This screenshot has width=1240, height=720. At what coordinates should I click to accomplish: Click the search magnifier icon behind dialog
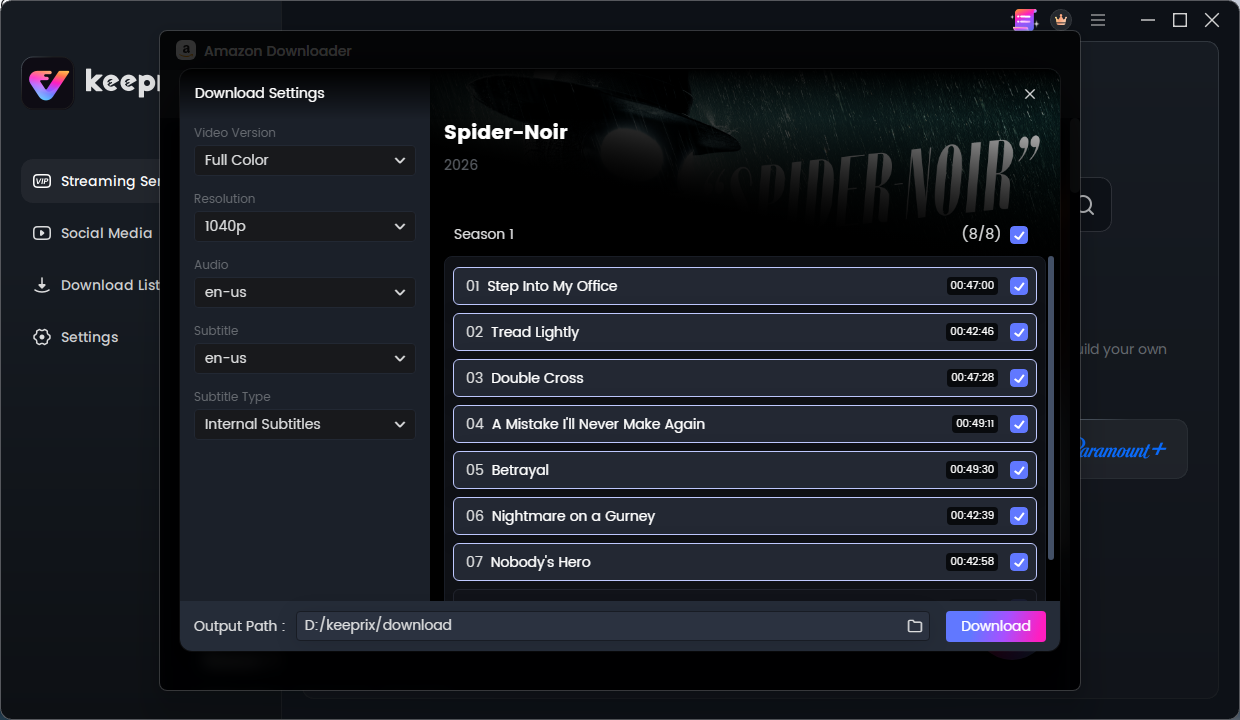coord(1085,205)
